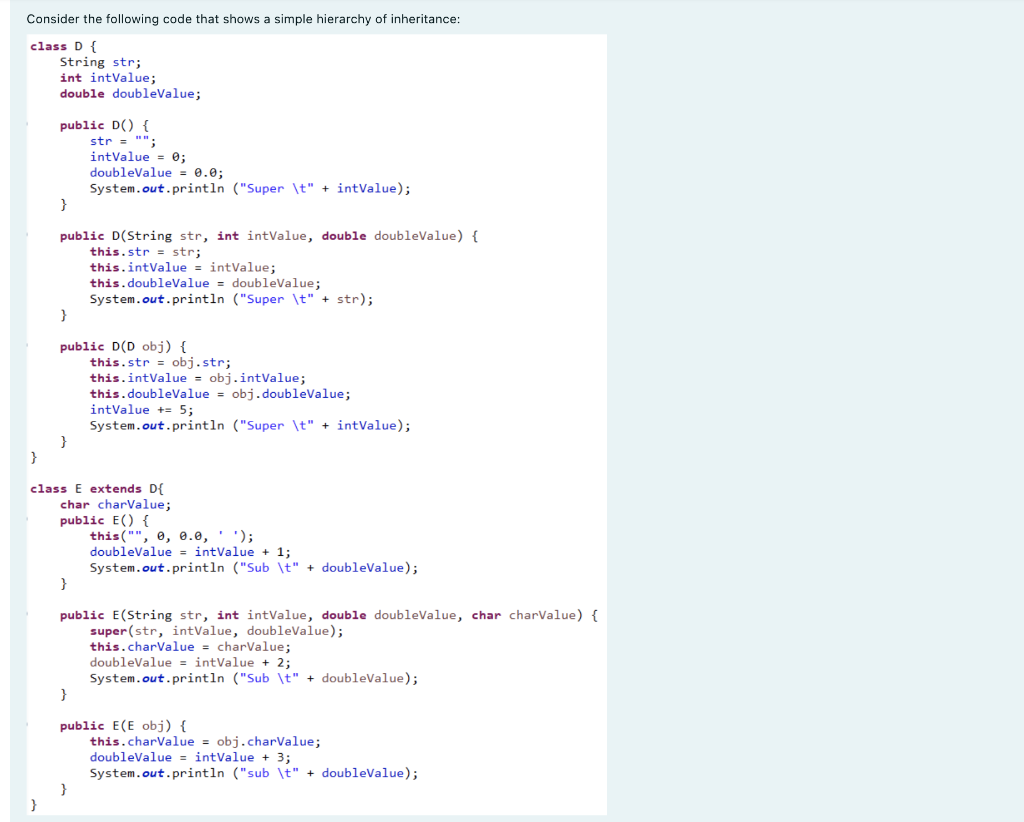Click the 'public E() {' constructor line
This screenshot has height=822, width=1024.
[104, 520]
